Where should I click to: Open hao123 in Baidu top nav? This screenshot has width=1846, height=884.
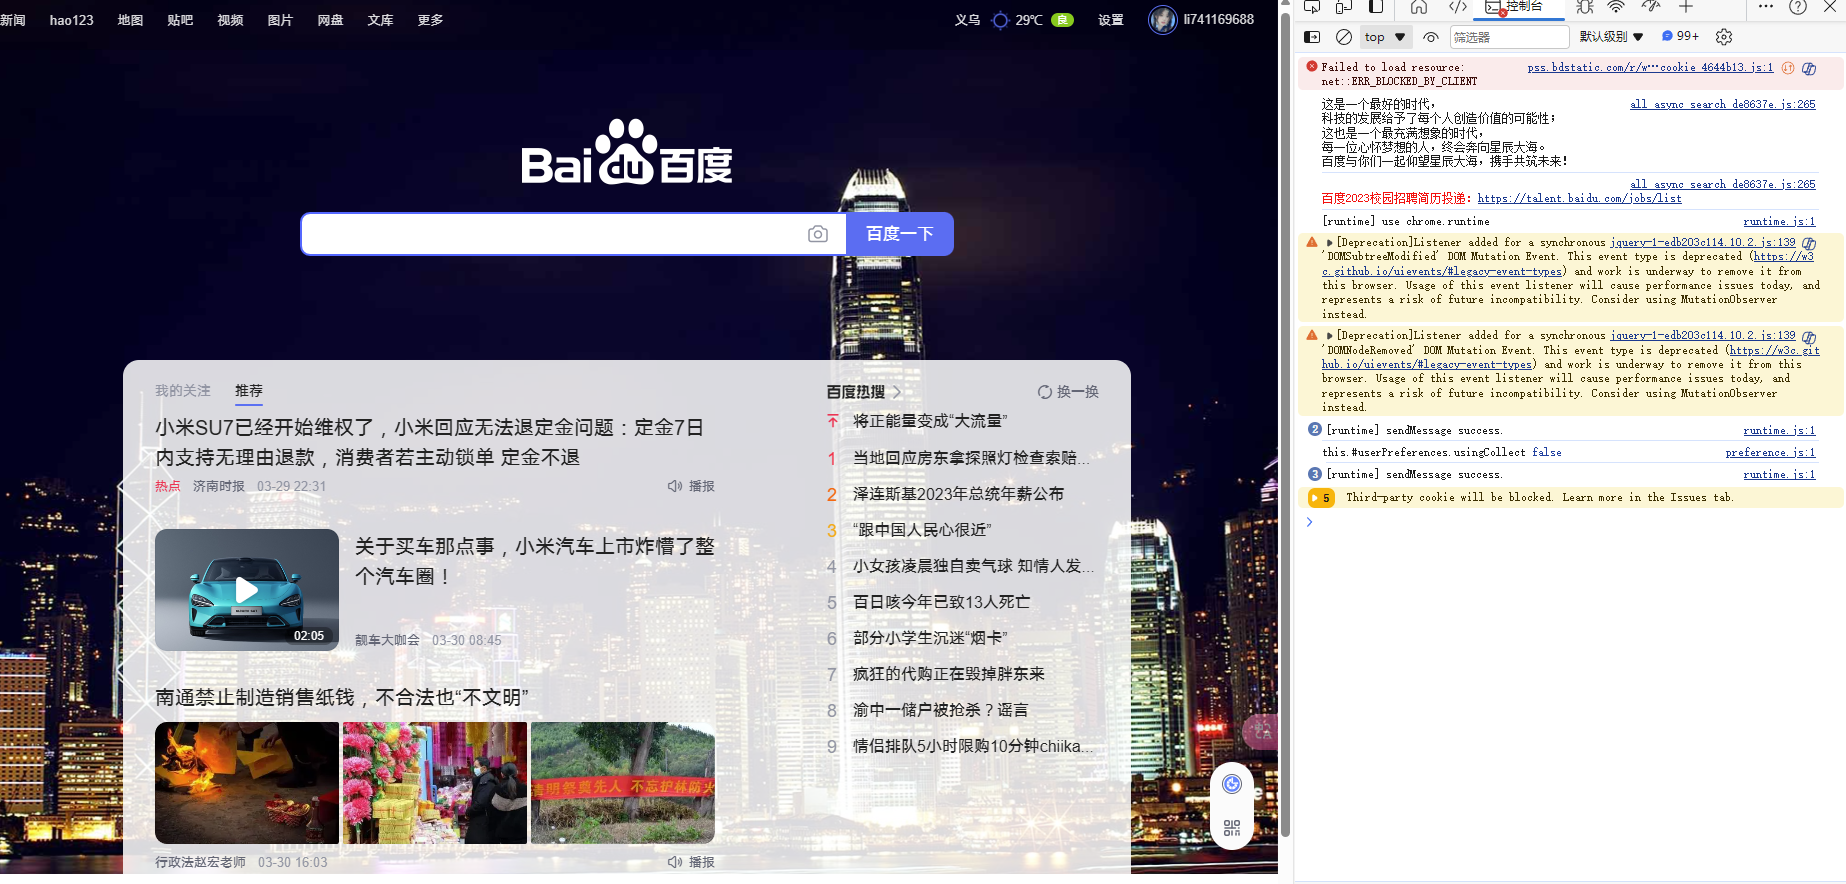72,20
